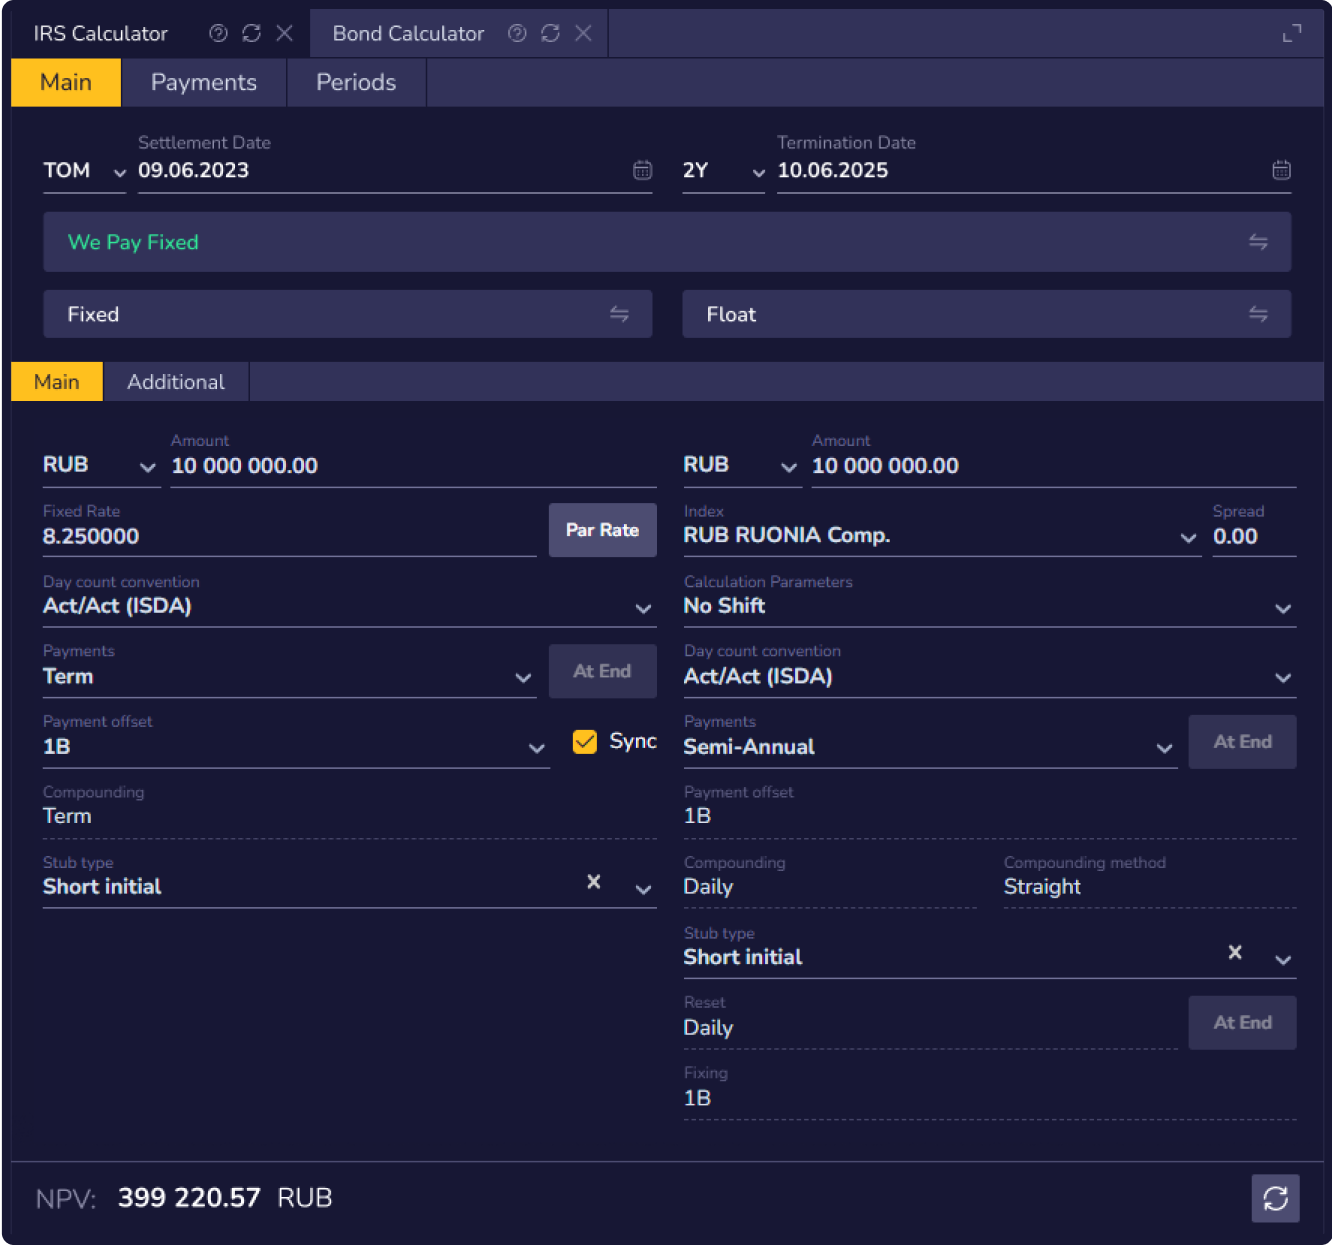Recalculate NPV with bottom refresh button

coord(1275,1198)
